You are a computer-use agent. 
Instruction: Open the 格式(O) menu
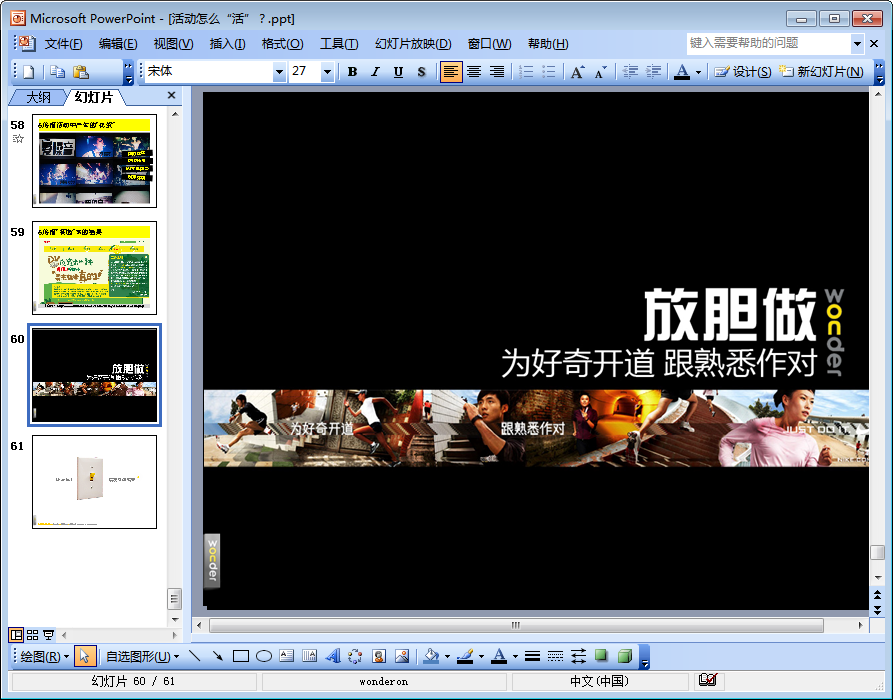point(282,44)
